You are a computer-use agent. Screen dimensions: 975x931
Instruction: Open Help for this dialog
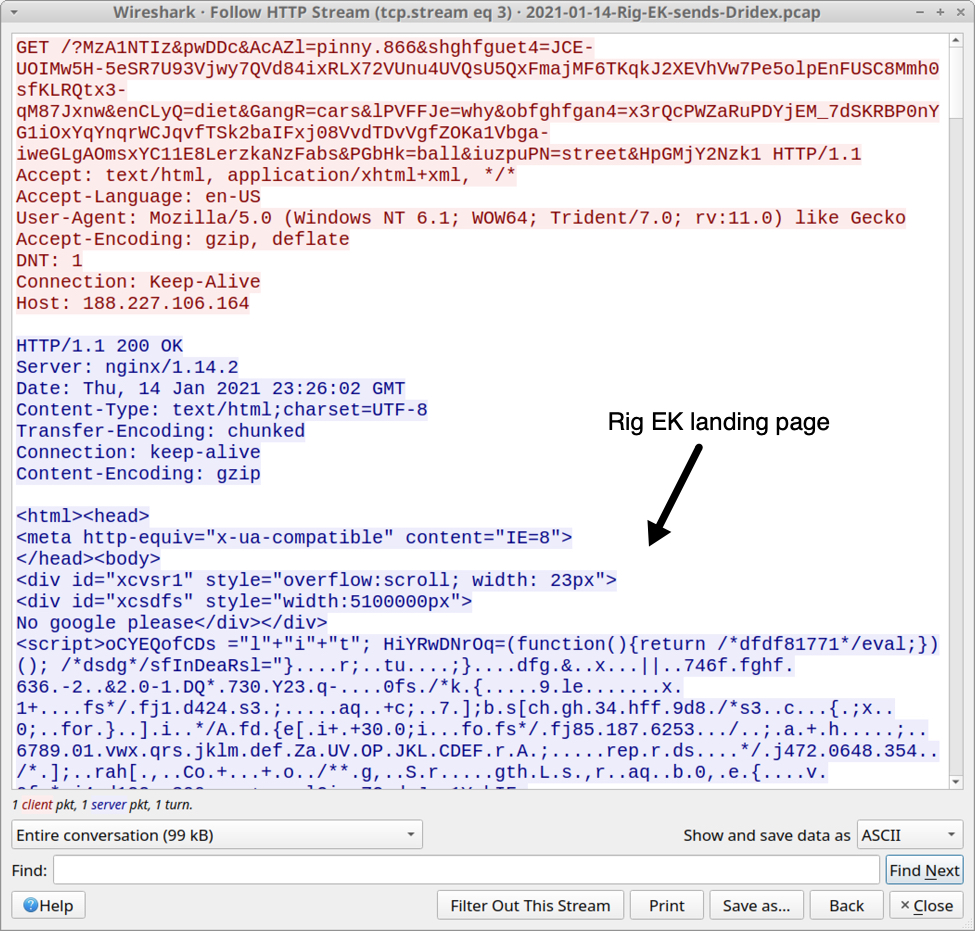pyautogui.click(x=48, y=906)
